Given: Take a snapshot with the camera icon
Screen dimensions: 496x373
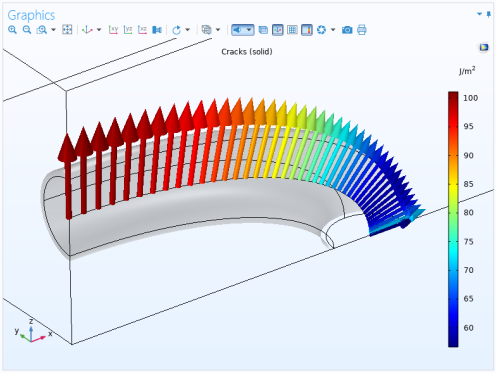Looking at the screenshot, I should tap(347, 30).
